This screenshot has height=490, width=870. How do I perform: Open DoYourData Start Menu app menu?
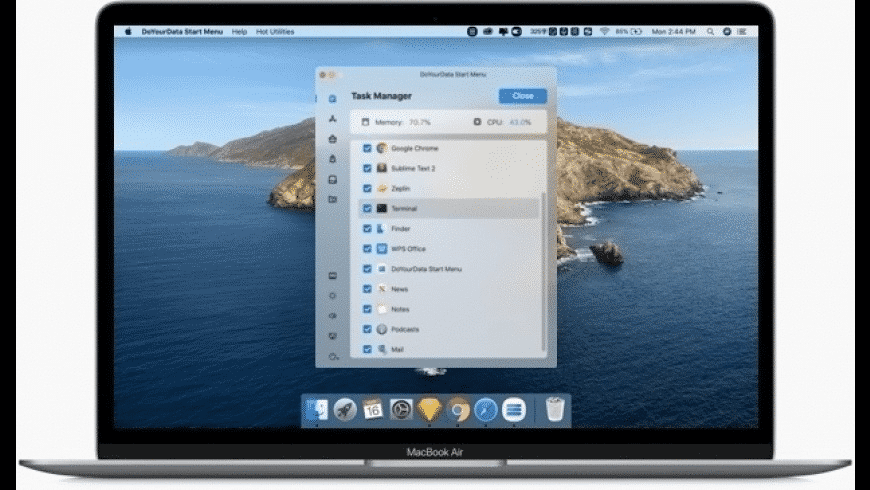point(182,32)
